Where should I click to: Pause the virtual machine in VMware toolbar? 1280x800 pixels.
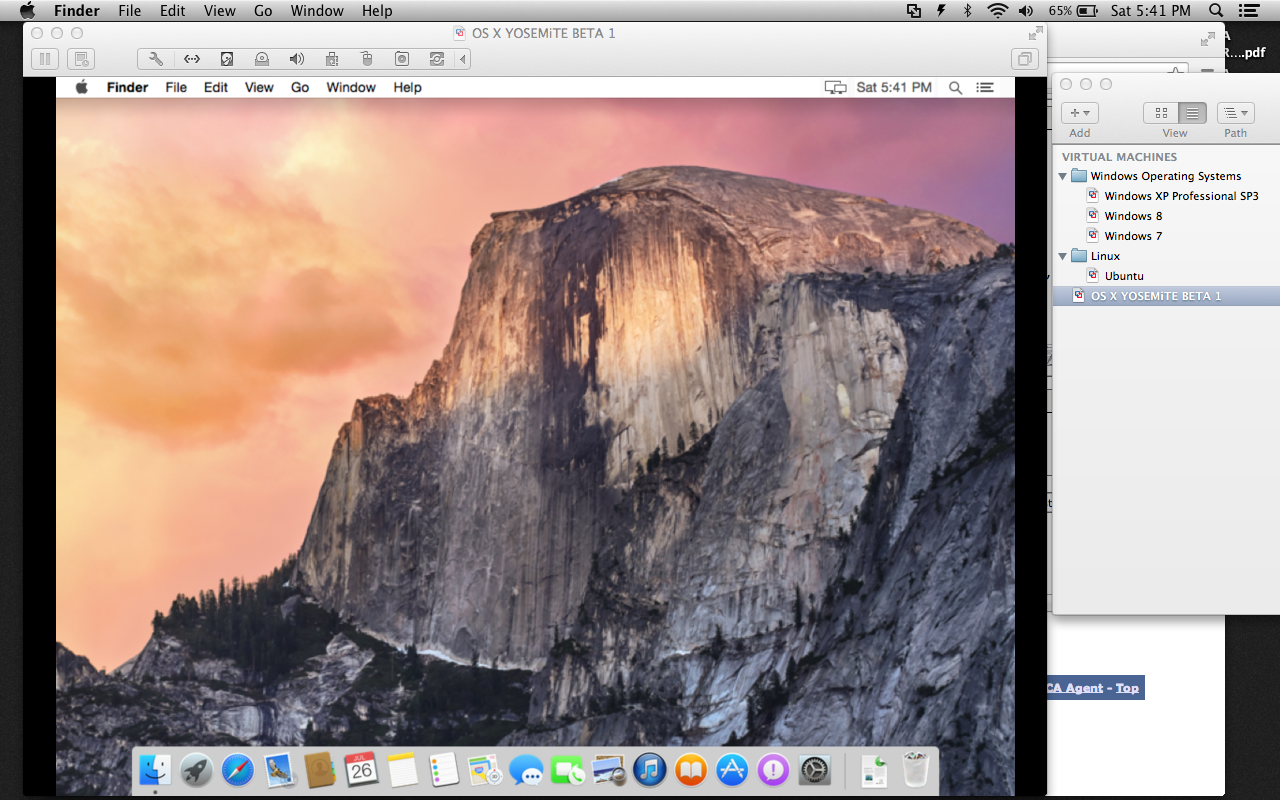pos(45,59)
